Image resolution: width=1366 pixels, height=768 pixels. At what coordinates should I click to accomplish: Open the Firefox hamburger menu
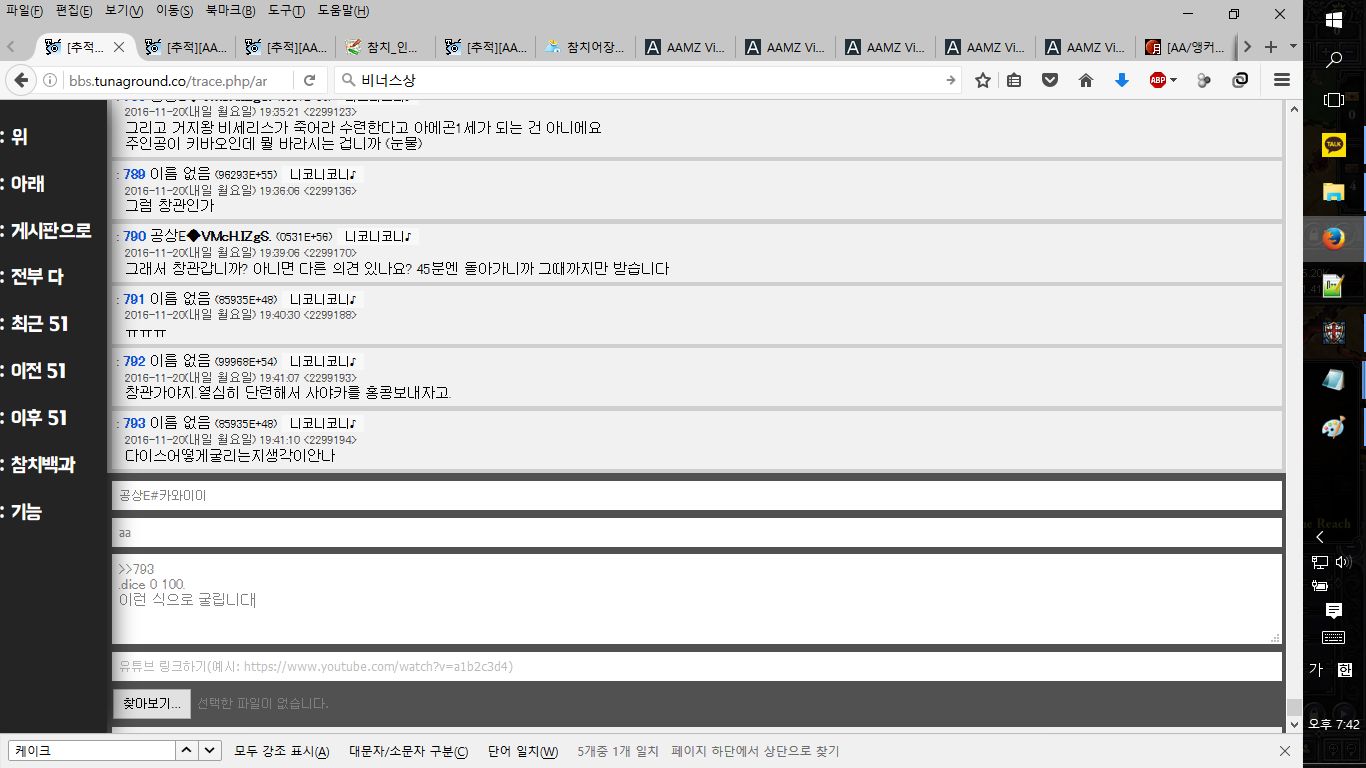(x=1281, y=80)
